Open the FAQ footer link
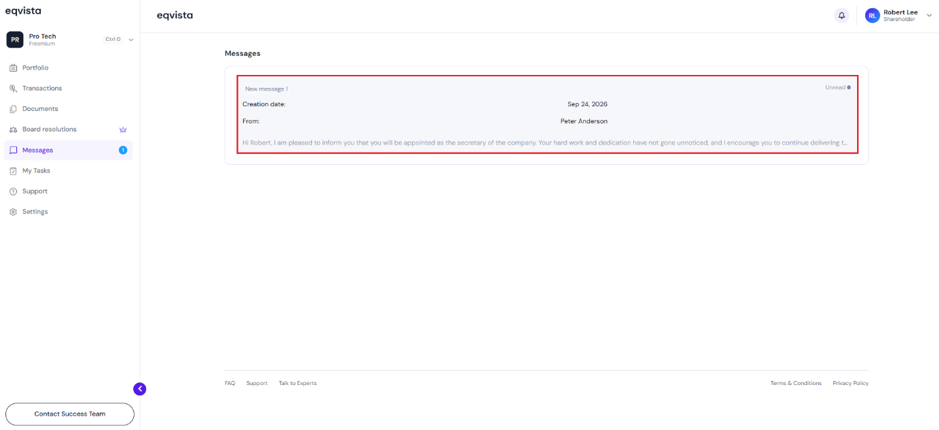Screen dimensions: 939x430 pos(230,383)
